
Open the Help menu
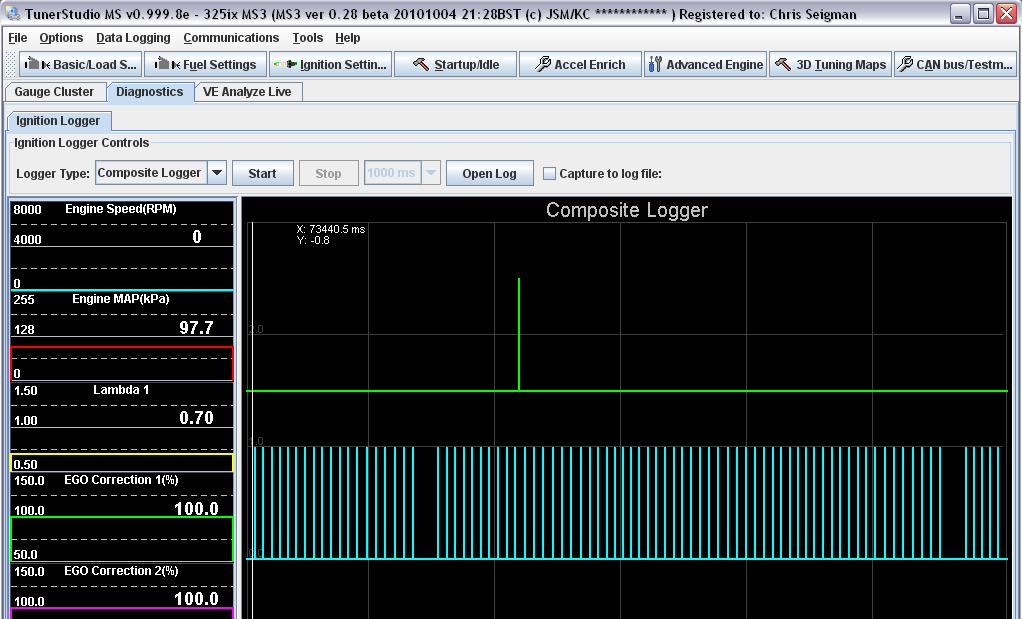pos(347,38)
